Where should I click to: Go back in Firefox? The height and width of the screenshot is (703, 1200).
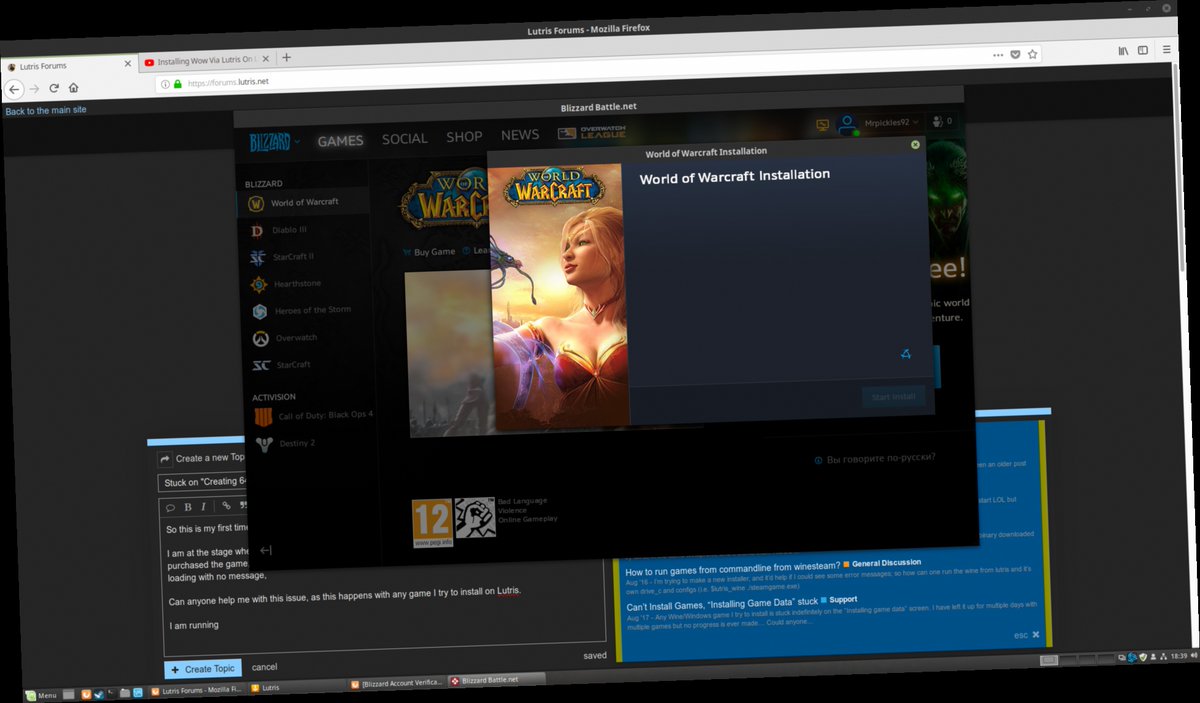14,89
